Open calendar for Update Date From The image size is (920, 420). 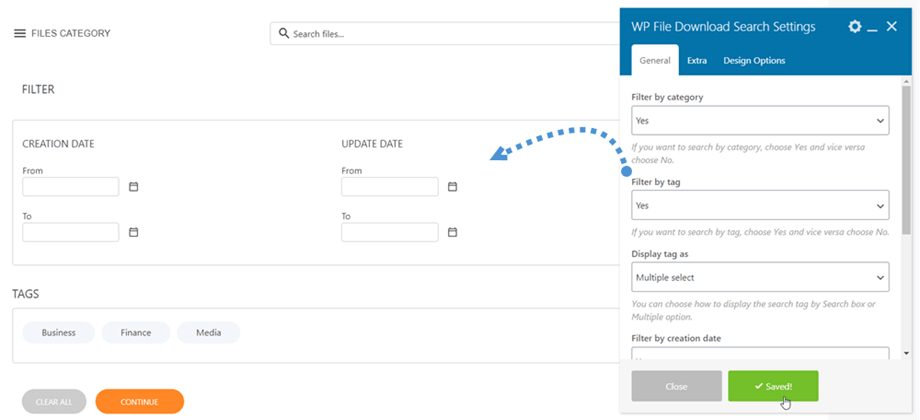coord(452,187)
